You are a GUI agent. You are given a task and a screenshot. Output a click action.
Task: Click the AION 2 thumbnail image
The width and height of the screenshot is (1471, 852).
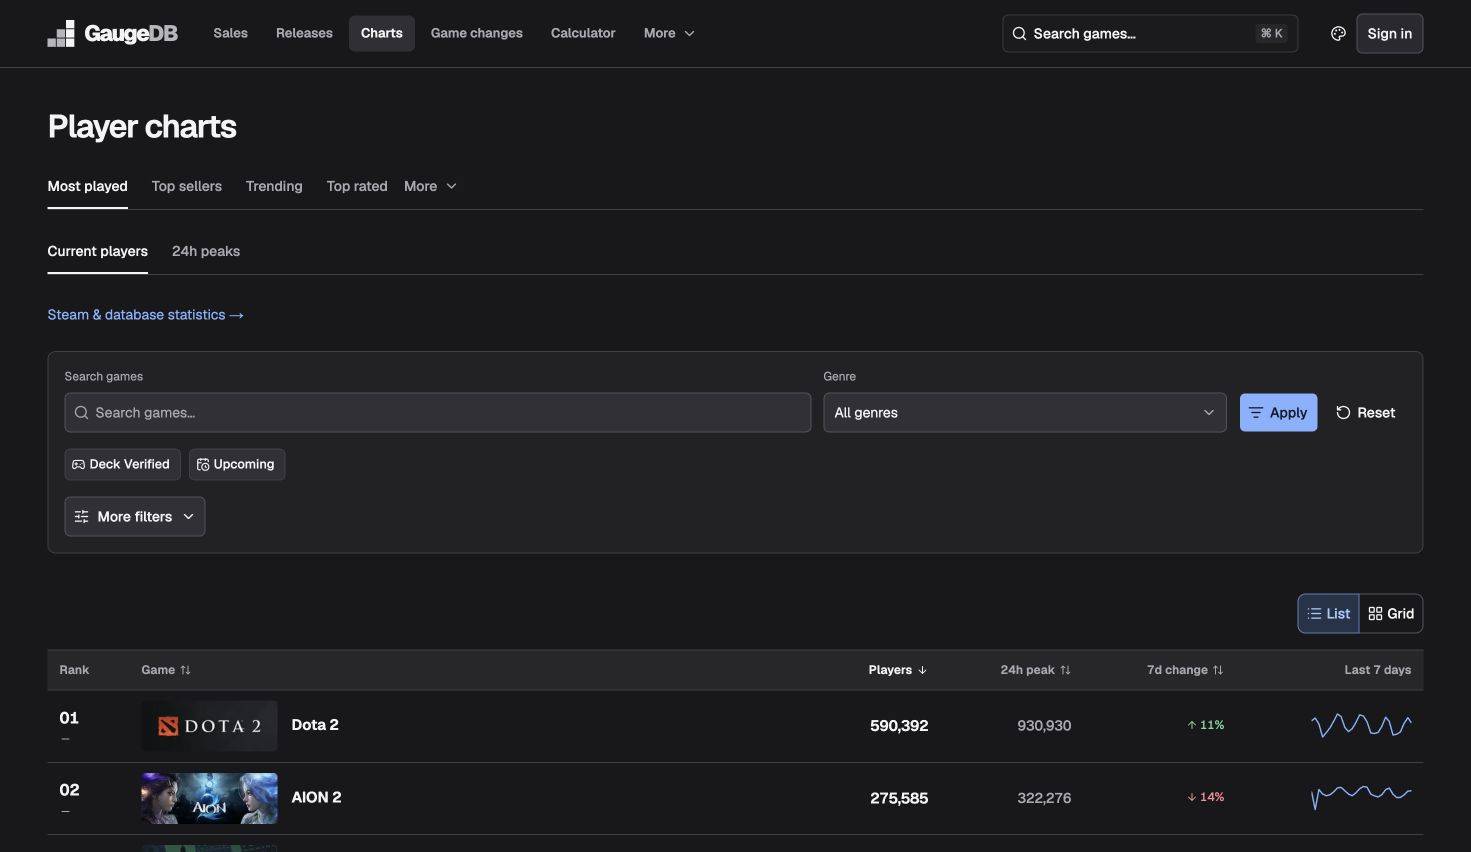209,798
